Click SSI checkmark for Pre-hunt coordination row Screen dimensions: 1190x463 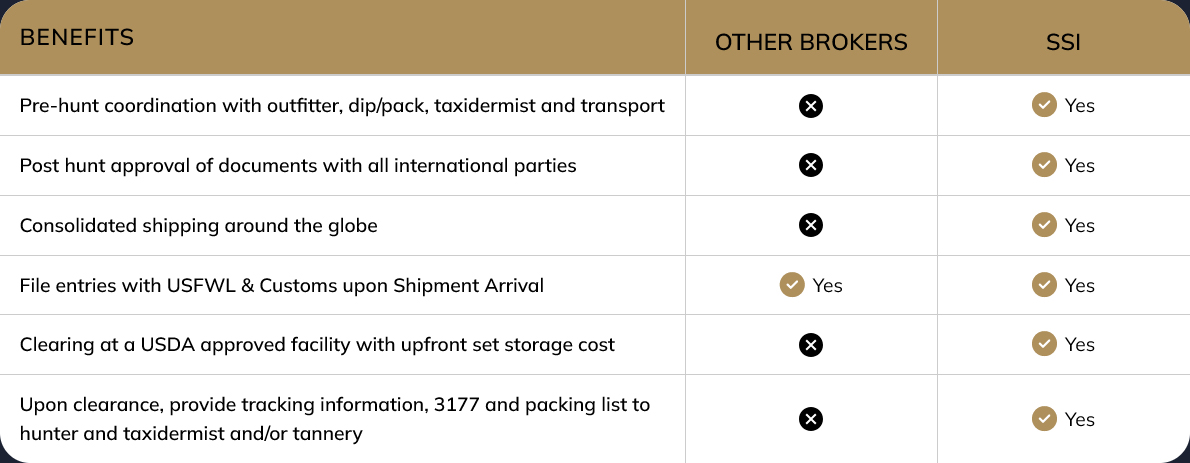tap(1044, 106)
